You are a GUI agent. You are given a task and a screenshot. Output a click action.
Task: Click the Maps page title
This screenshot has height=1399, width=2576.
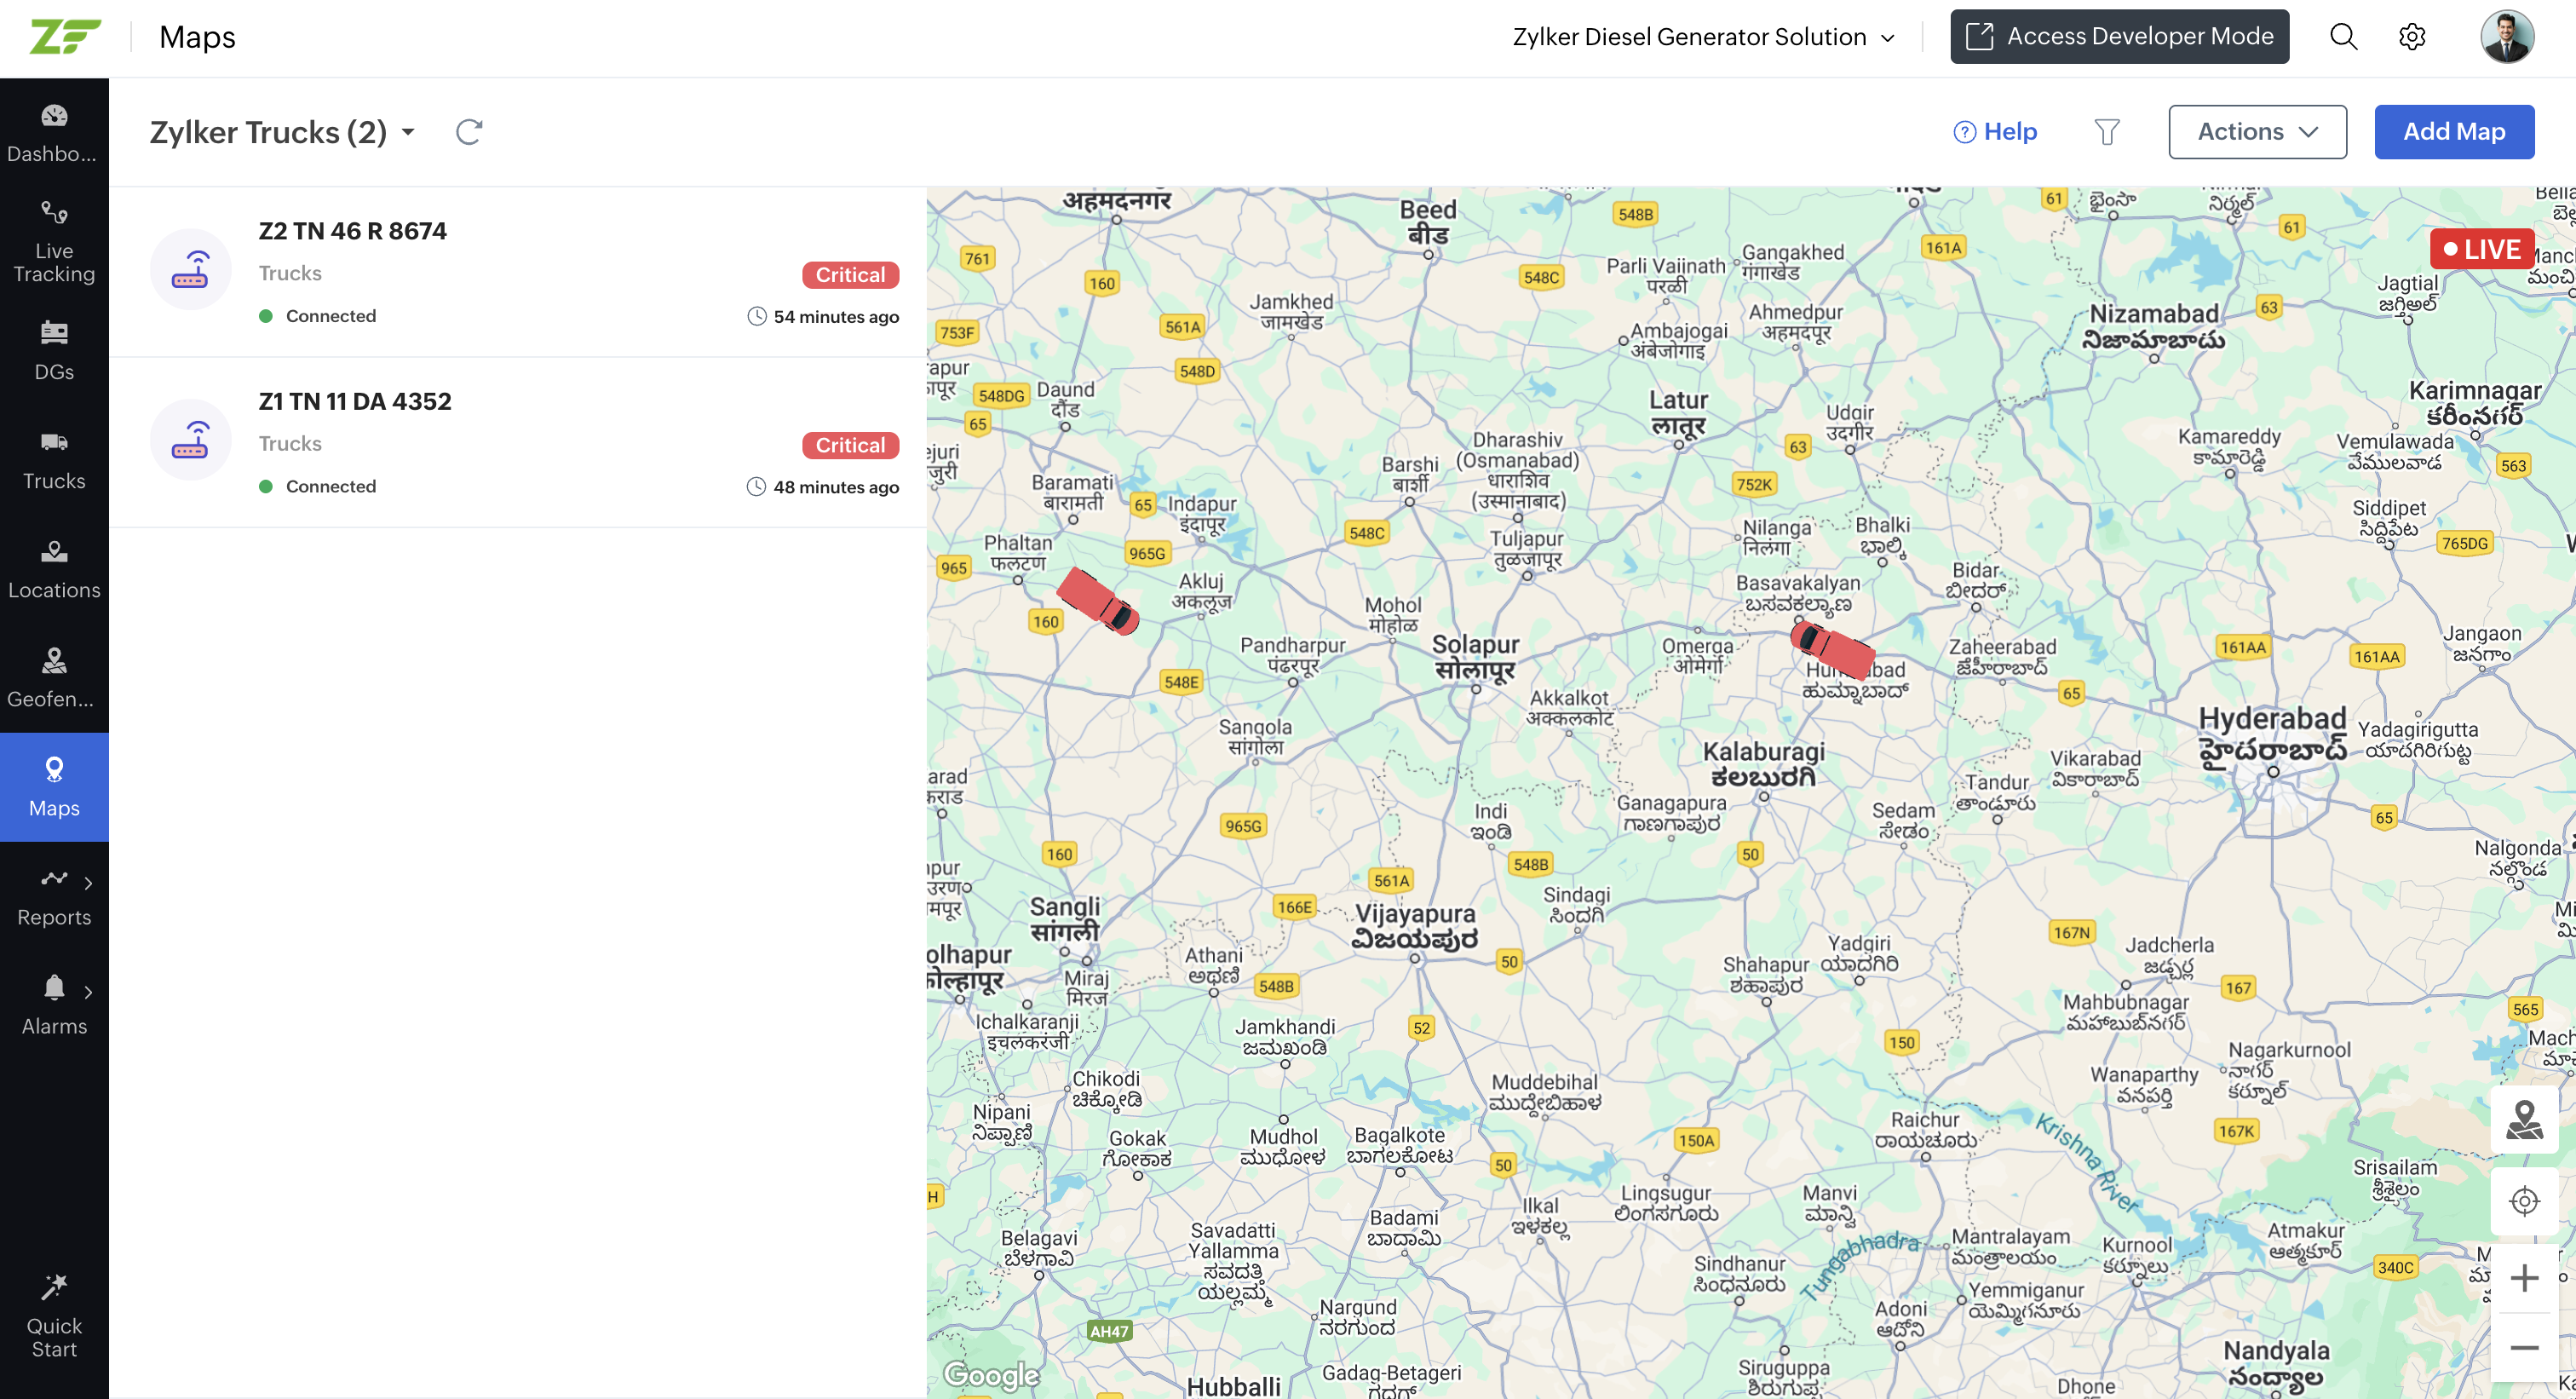tap(197, 37)
